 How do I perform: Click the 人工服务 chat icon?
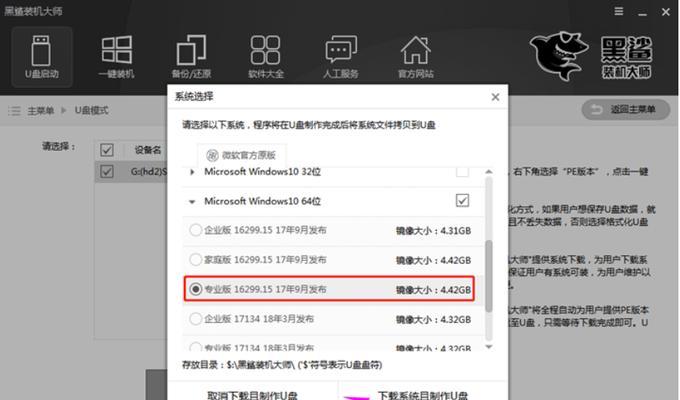[x=341, y=57]
